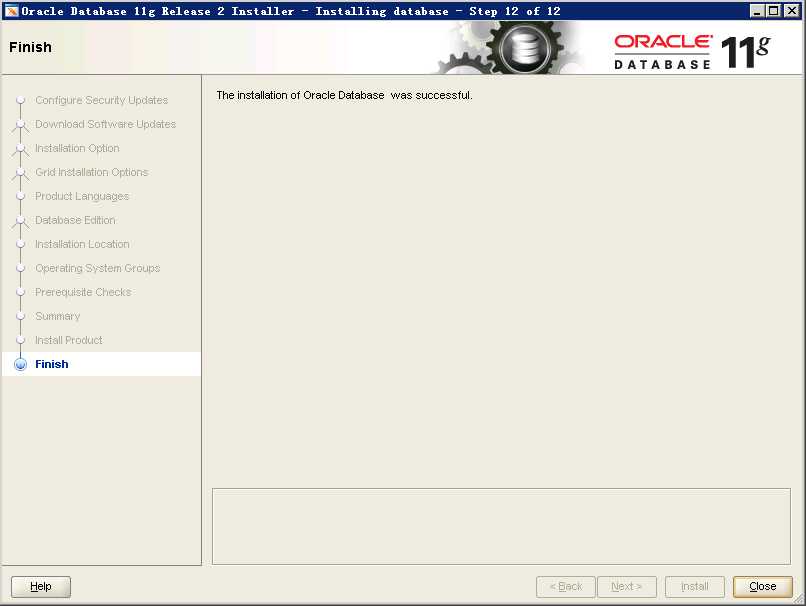806x606 pixels.
Task: Click the branch node beside Download Software Updates
Action: coord(21,125)
